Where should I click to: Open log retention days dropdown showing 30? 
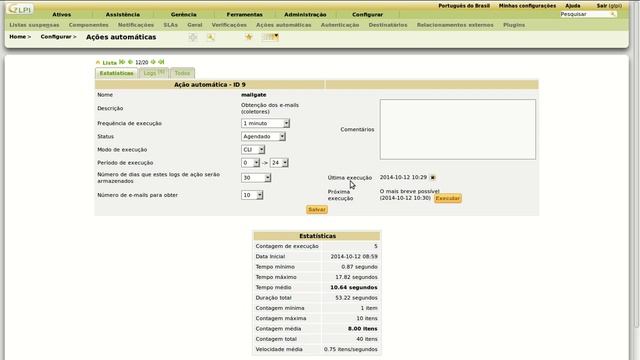click(x=256, y=178)
